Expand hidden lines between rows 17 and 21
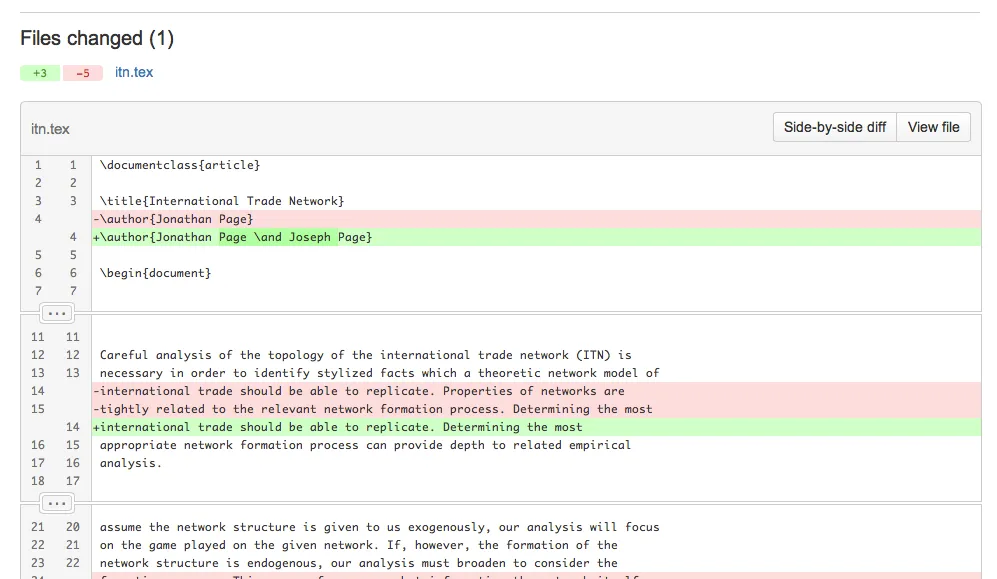The height and width of the screenshot is (579, 997). click(x=56, y=503)
